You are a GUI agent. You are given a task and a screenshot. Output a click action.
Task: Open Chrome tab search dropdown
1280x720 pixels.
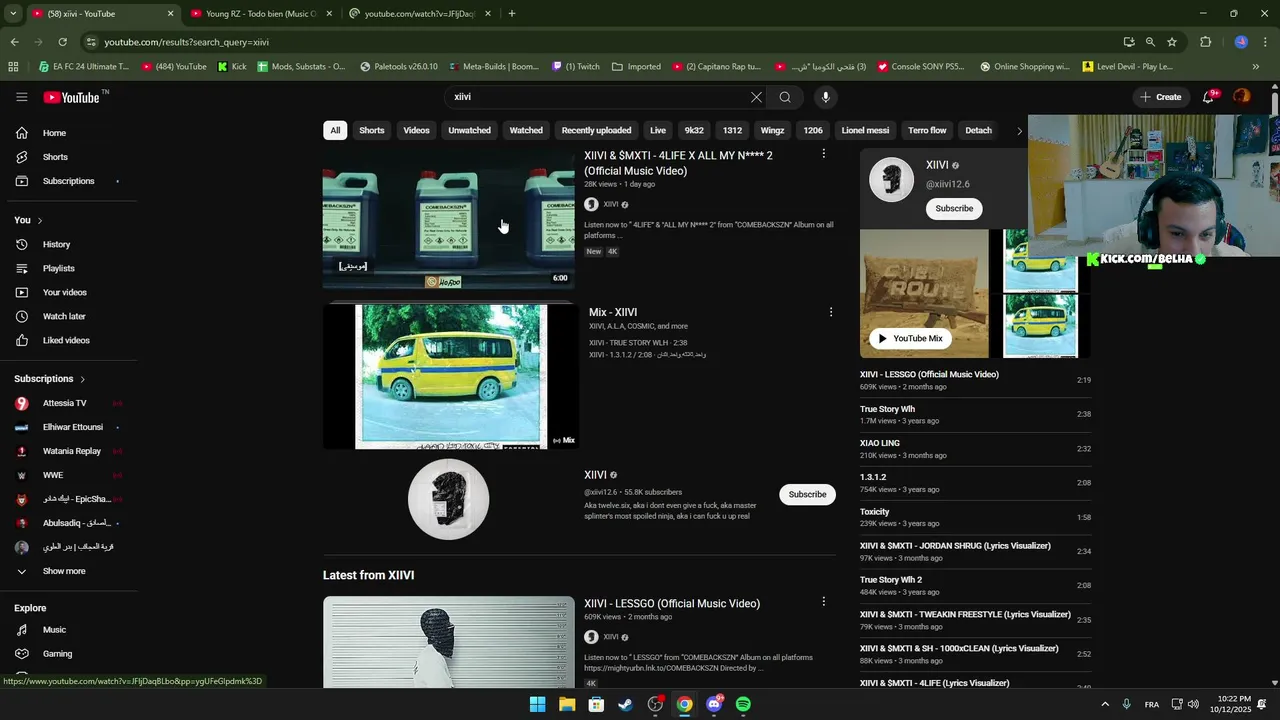[12, 14]
